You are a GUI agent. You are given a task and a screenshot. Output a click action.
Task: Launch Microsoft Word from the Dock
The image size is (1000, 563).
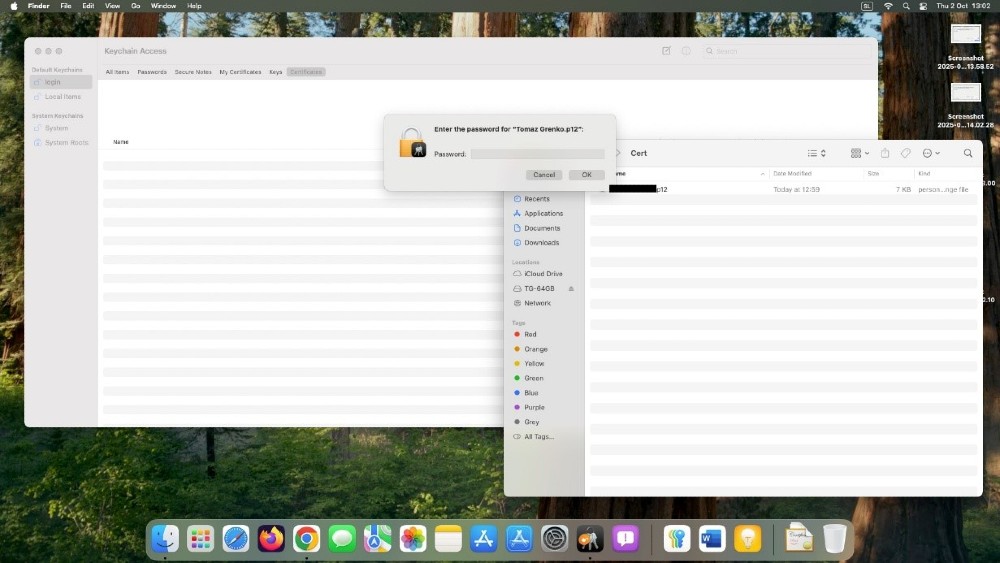point(712,539)
